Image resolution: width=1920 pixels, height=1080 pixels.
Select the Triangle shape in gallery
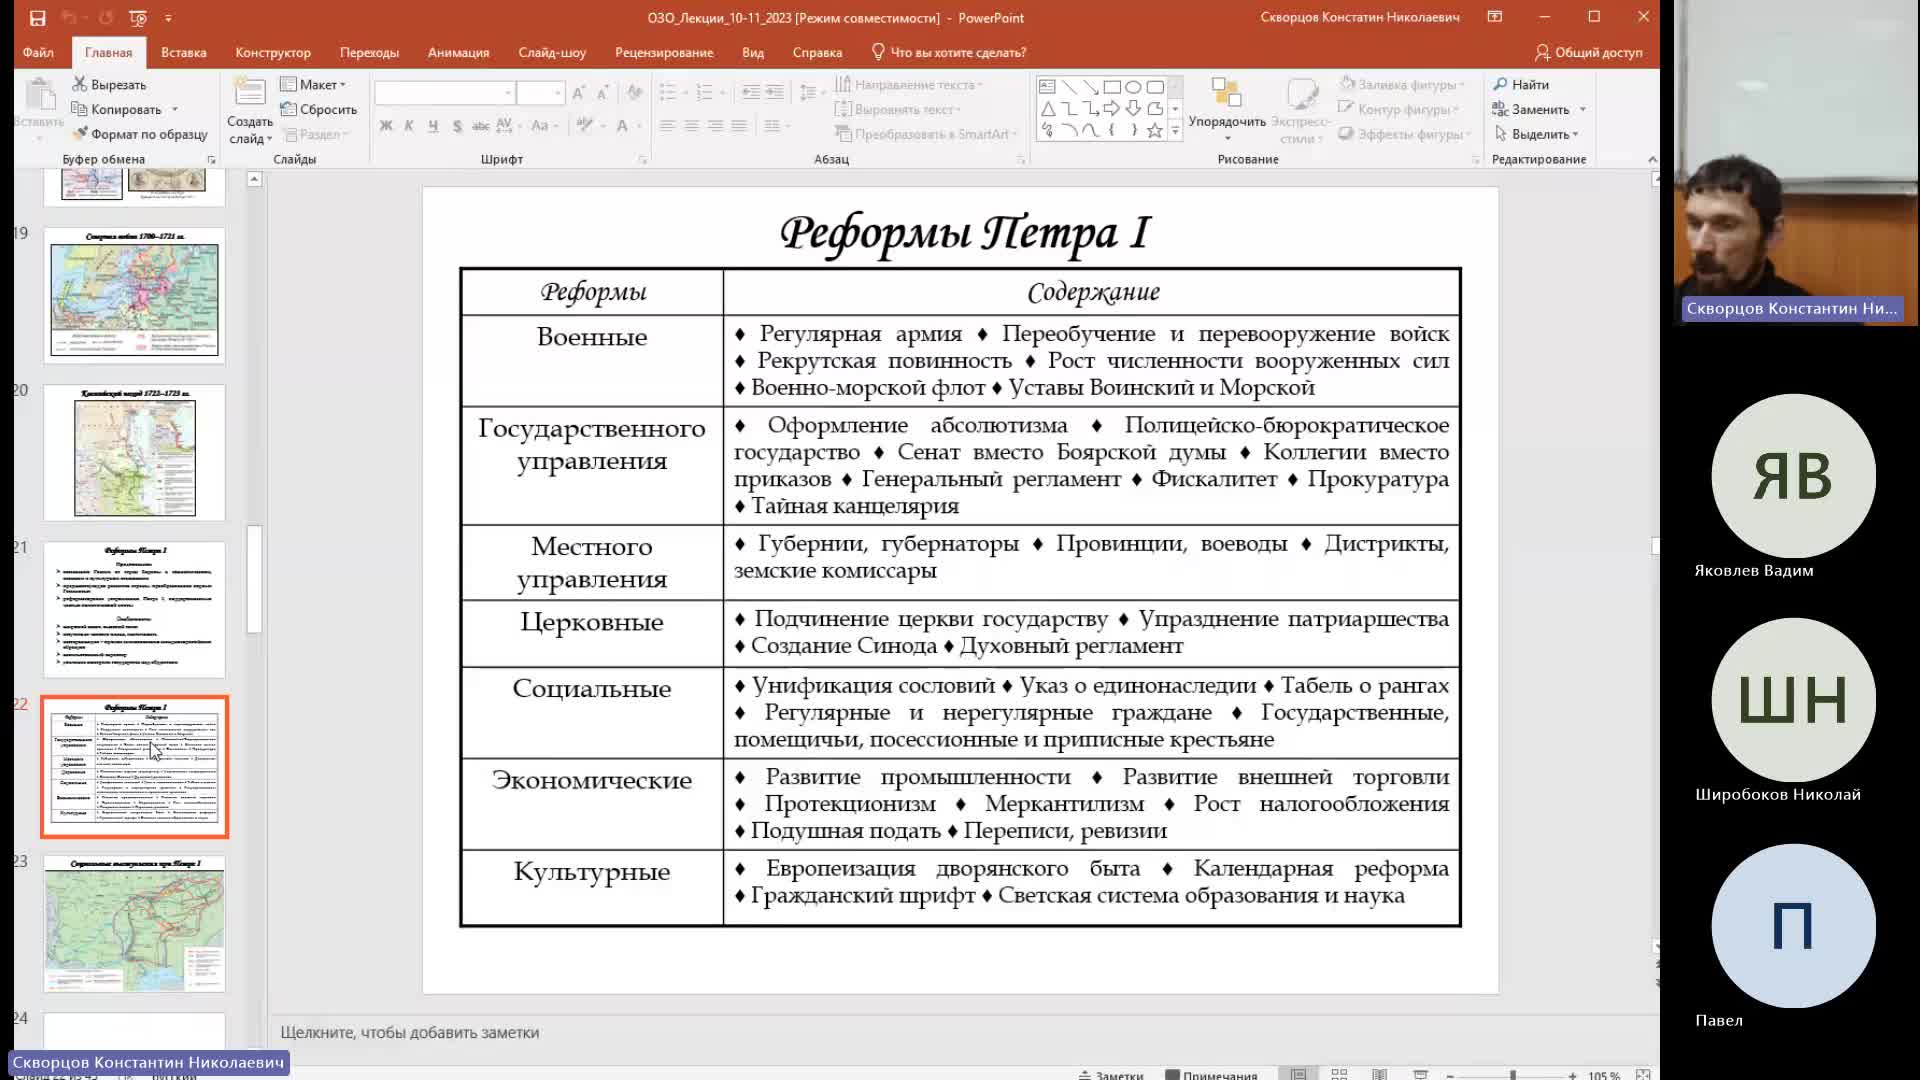[x=1047, y=108]
